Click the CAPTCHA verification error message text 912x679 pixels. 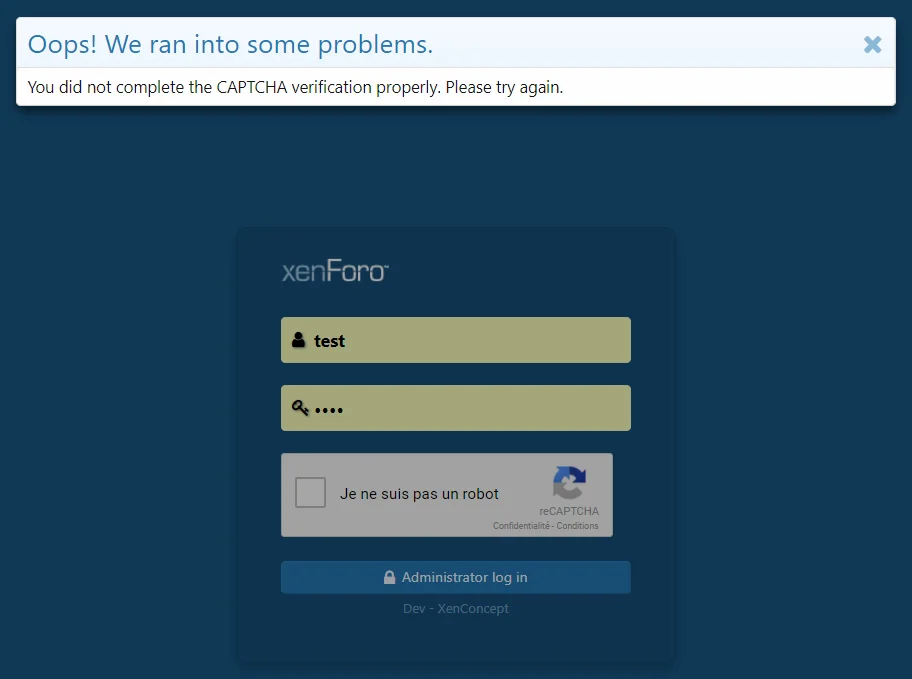click(295, 87)
